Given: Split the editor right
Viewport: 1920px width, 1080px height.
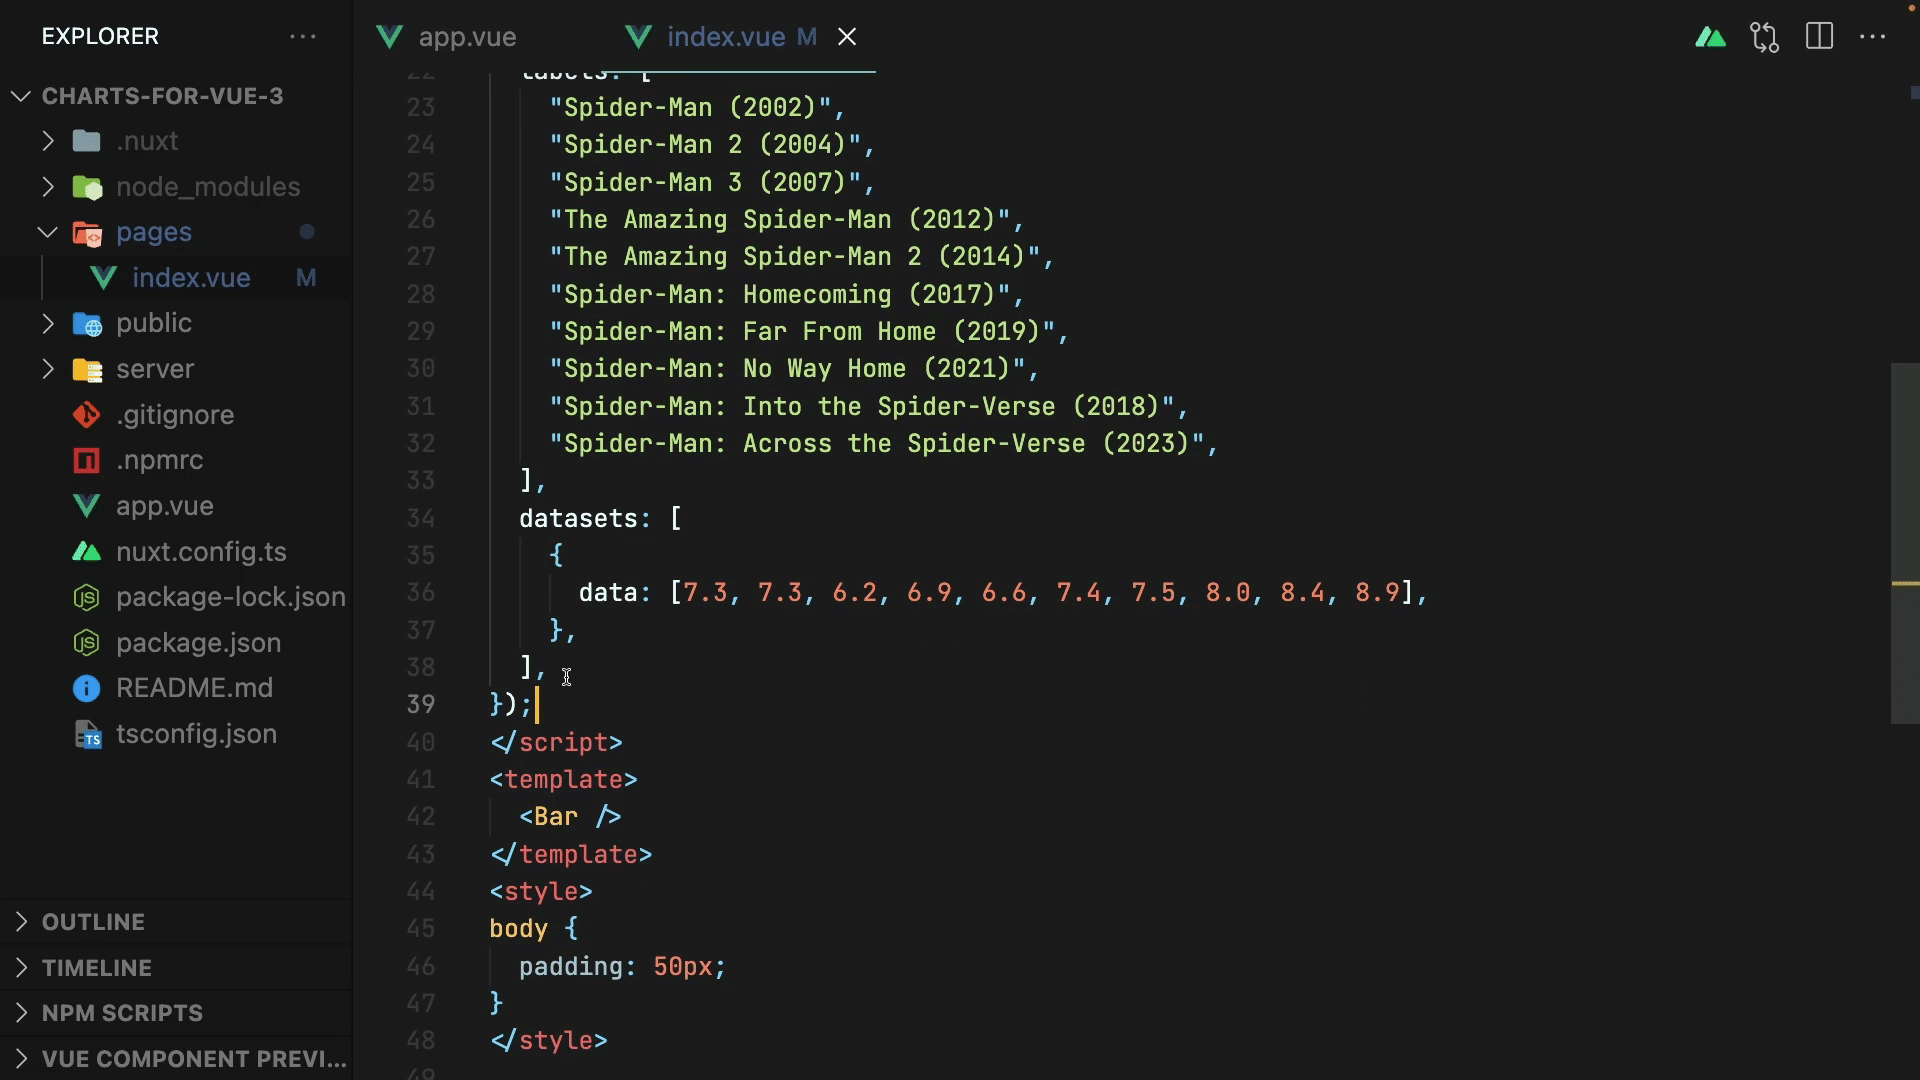Looking at the screenshot, I should coord(1819,37).
